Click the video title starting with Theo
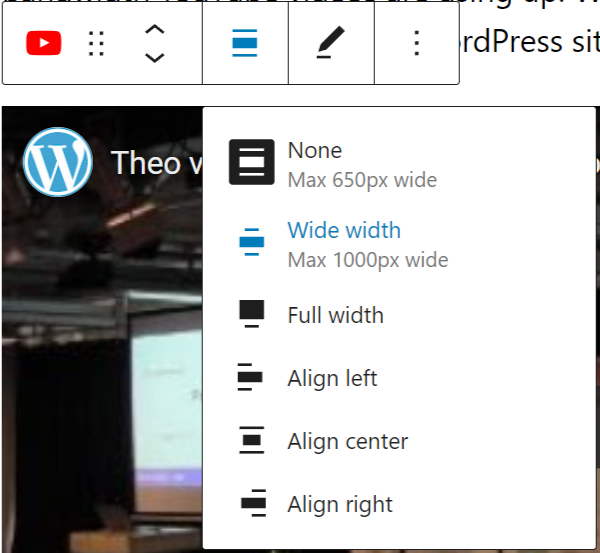 coord(157,163)
